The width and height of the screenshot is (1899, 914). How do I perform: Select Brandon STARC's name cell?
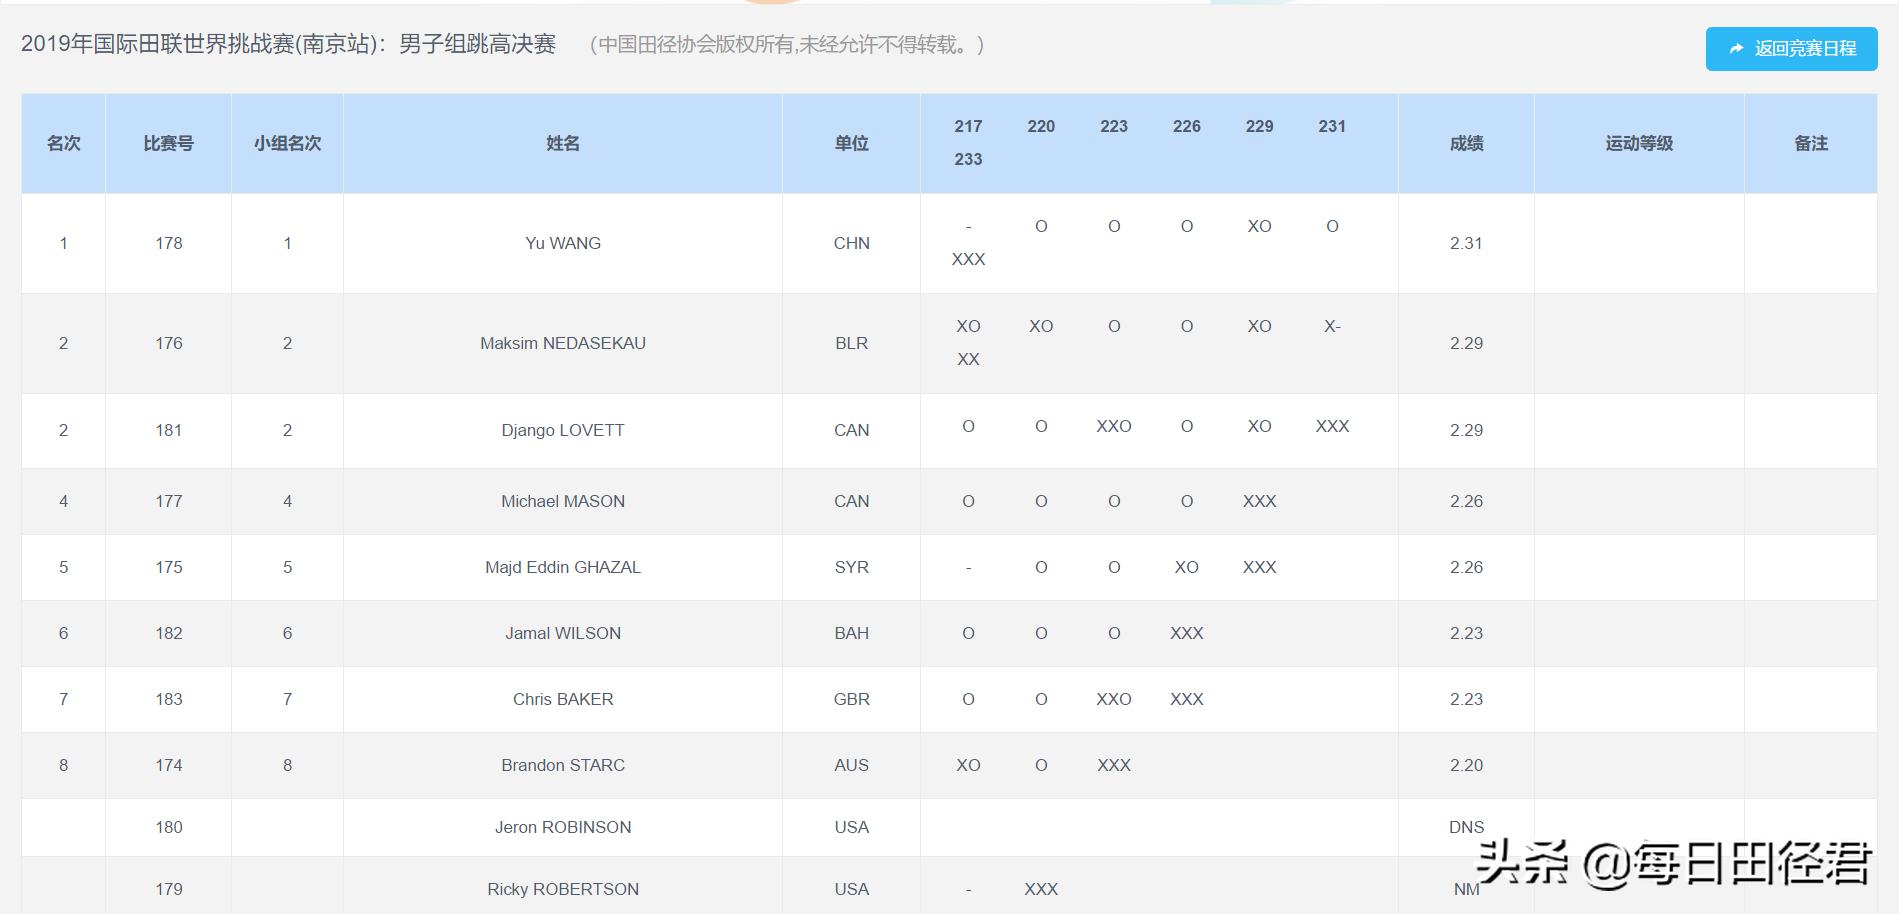[562, 765]
